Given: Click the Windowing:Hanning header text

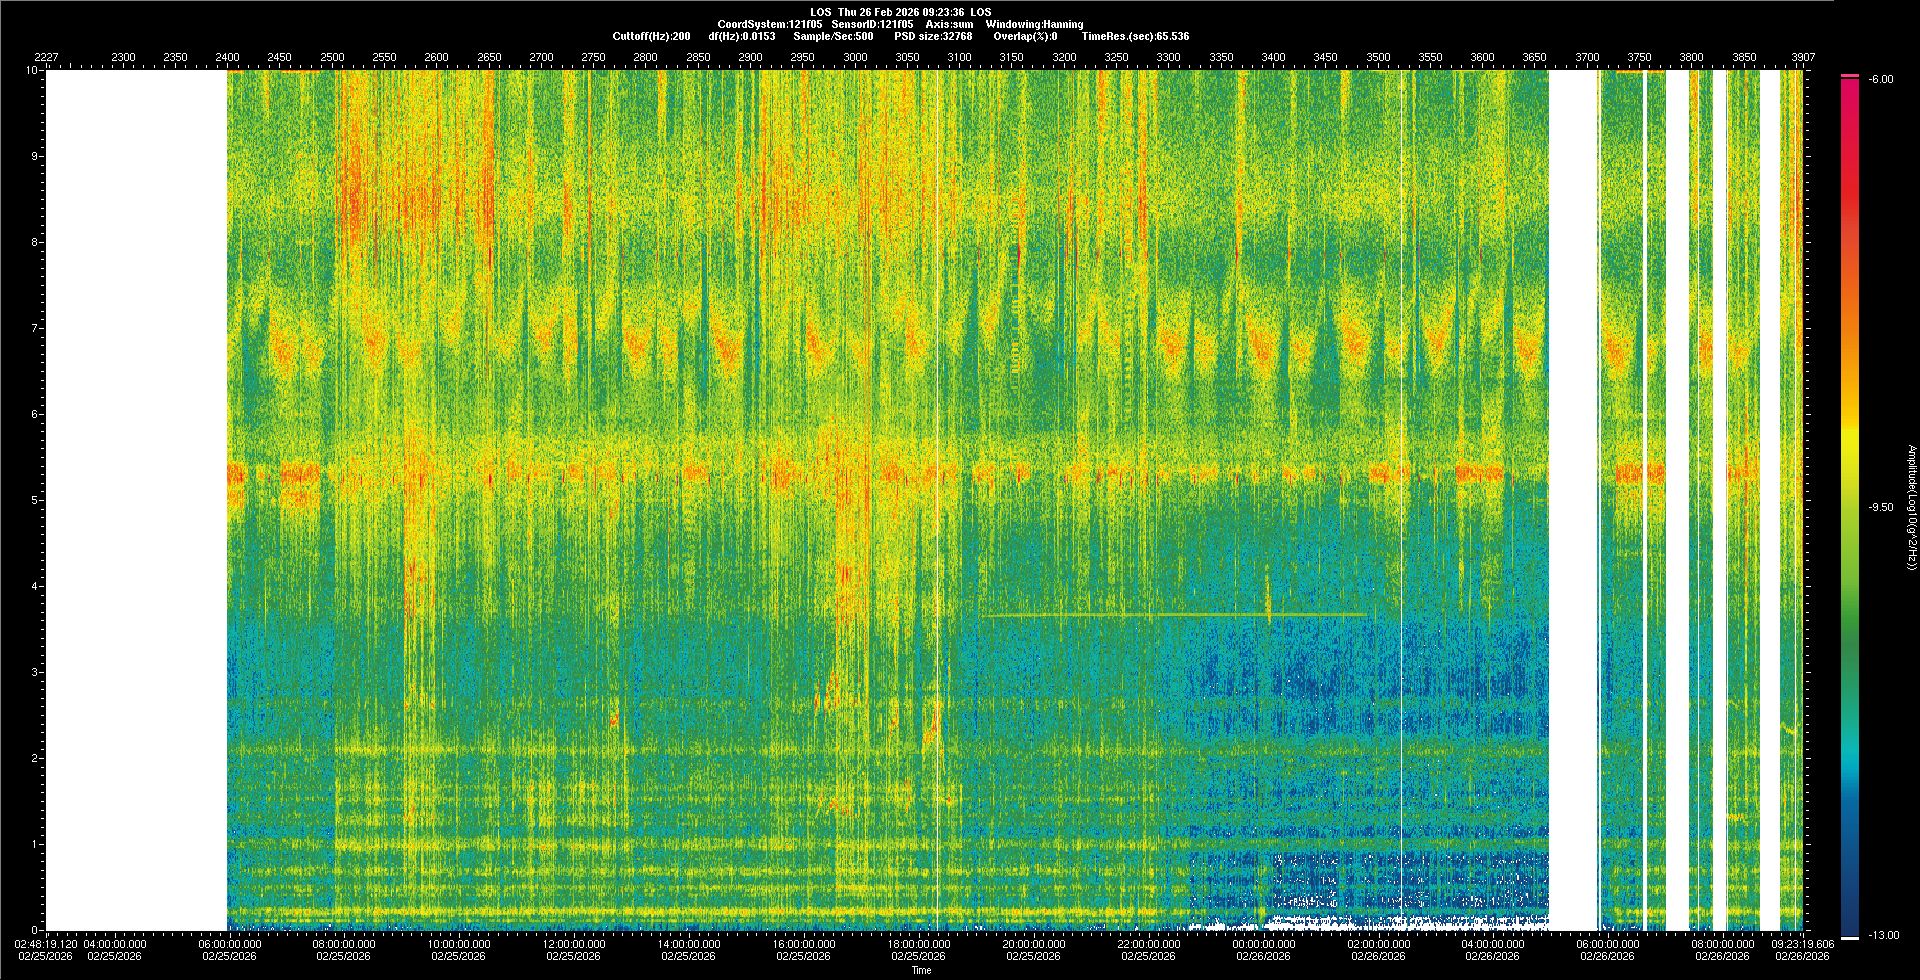Looking at the screenshot, I should (1034, 24).
